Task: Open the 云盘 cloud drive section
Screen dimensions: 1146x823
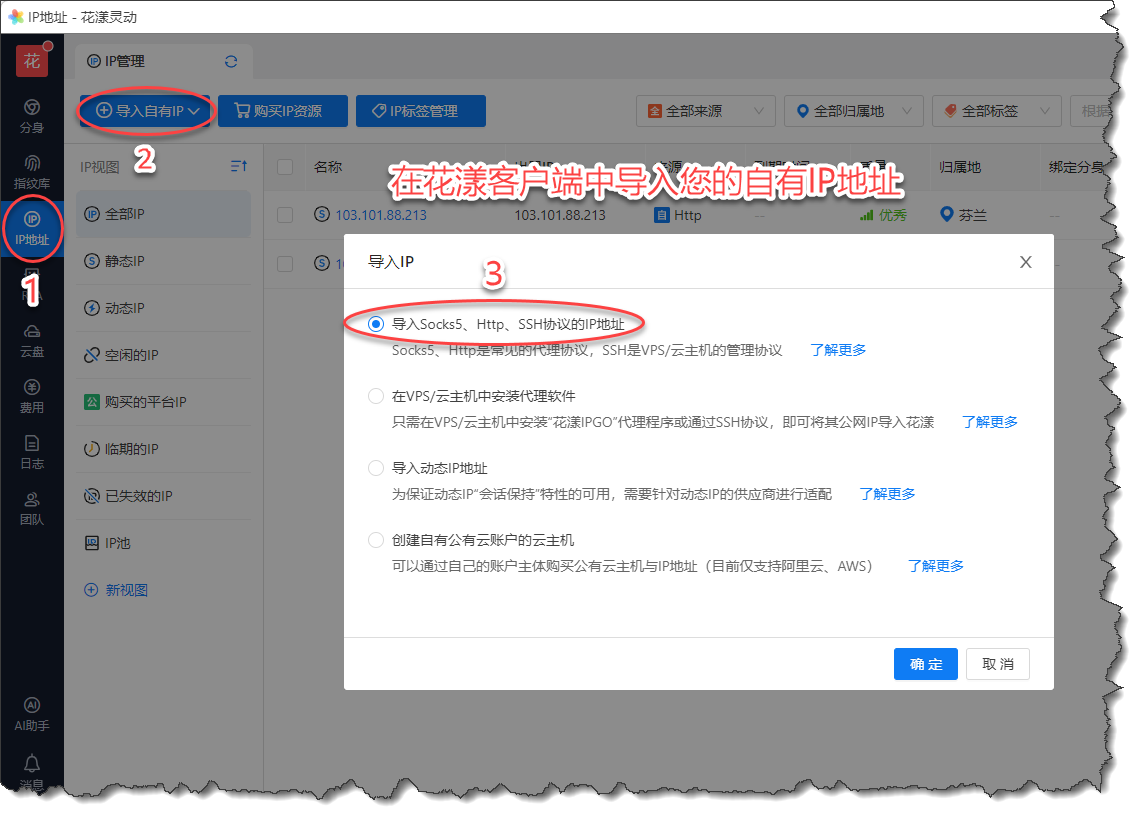Action: (x=31, y=341)
